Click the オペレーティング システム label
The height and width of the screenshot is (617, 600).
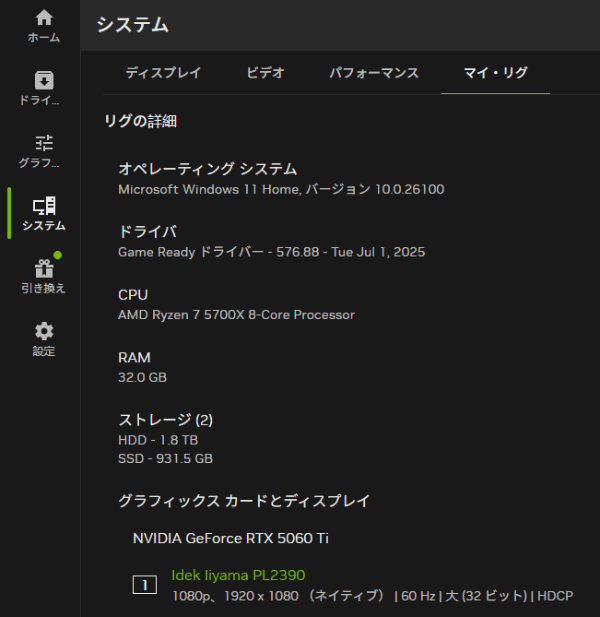[x=207, y=169]
